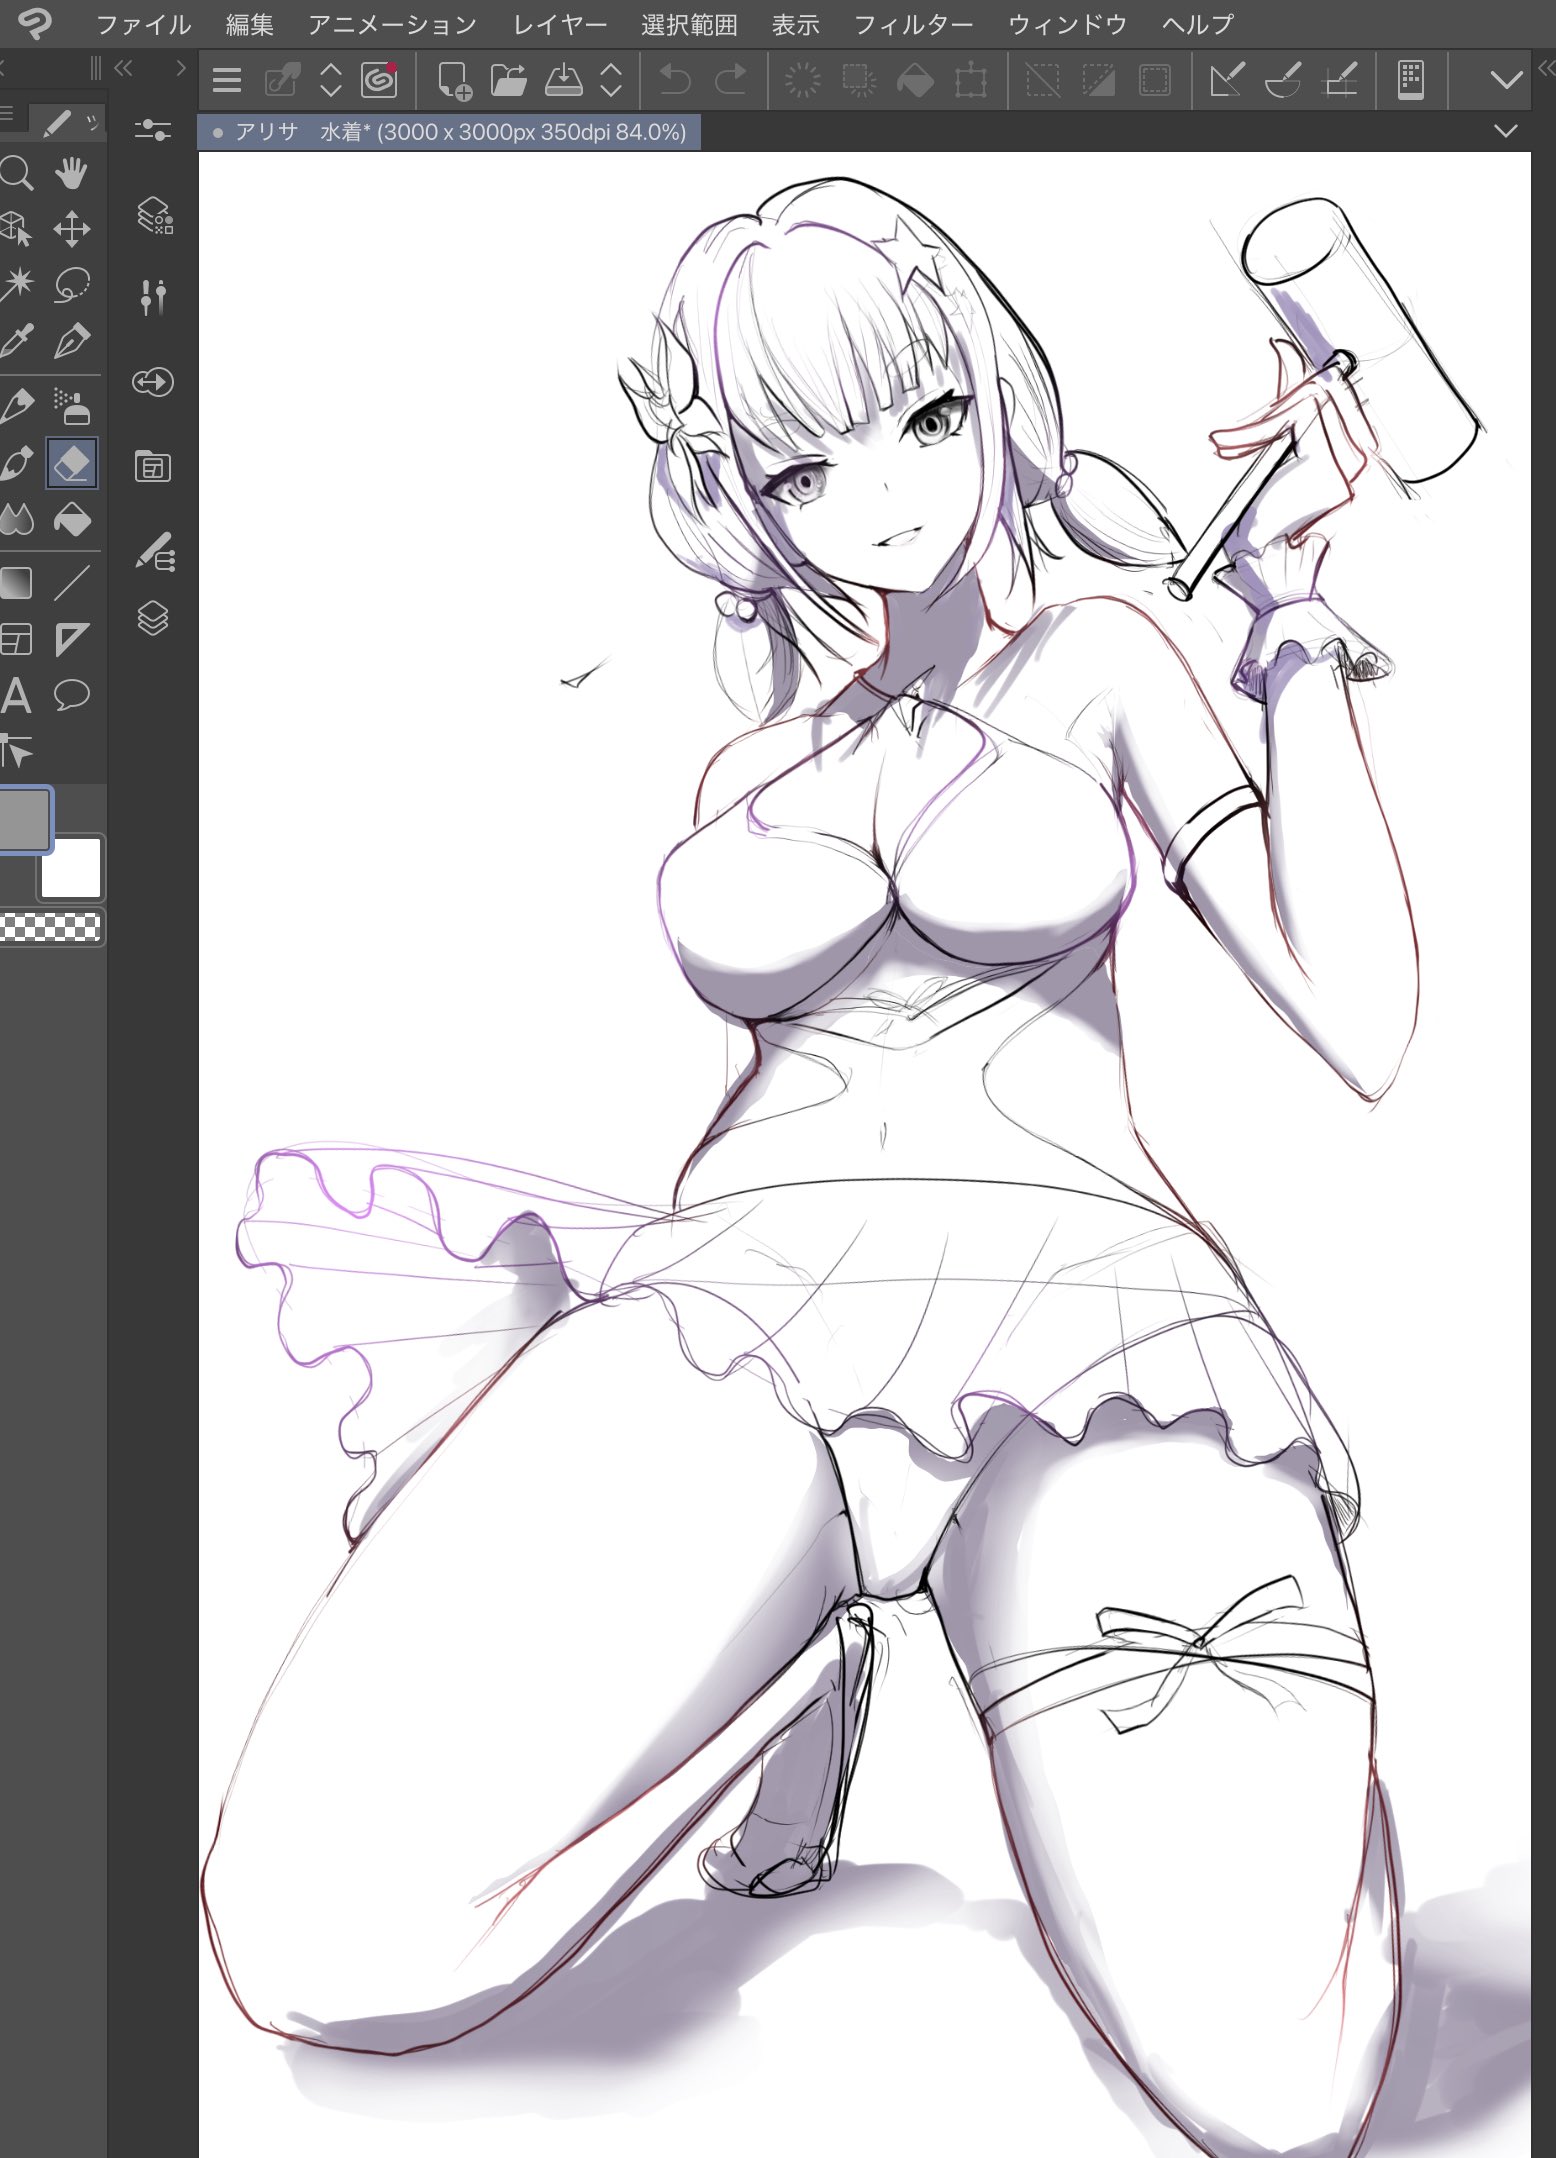Open the Layer property pen icon
1556x2158 pixels.
click(155, 552)
